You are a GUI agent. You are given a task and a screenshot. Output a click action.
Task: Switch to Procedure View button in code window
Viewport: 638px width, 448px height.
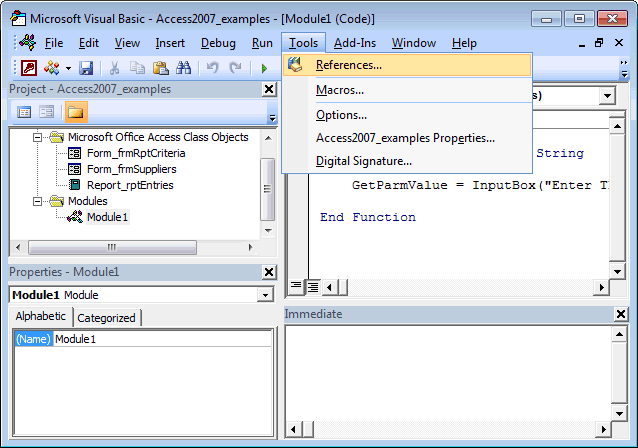(296, 287)
